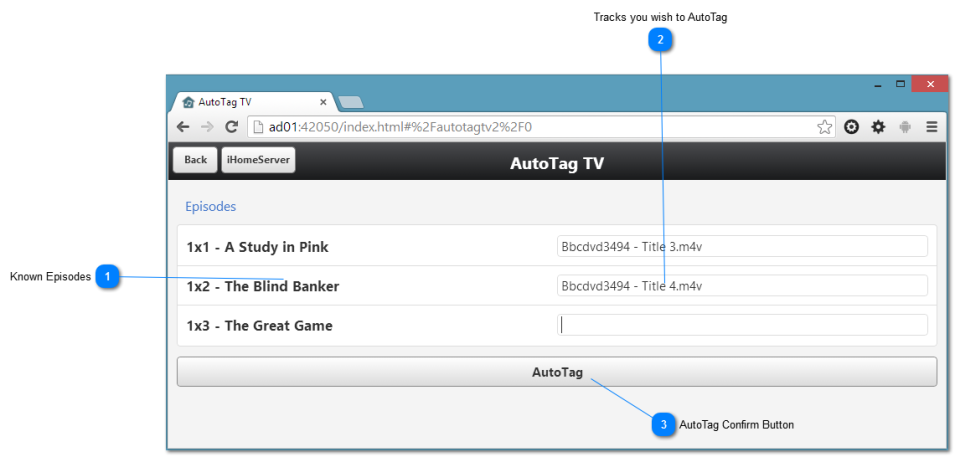Focus the track field for The Blind Banker
This screenshot has width=955, height=457.
[742, 286]
